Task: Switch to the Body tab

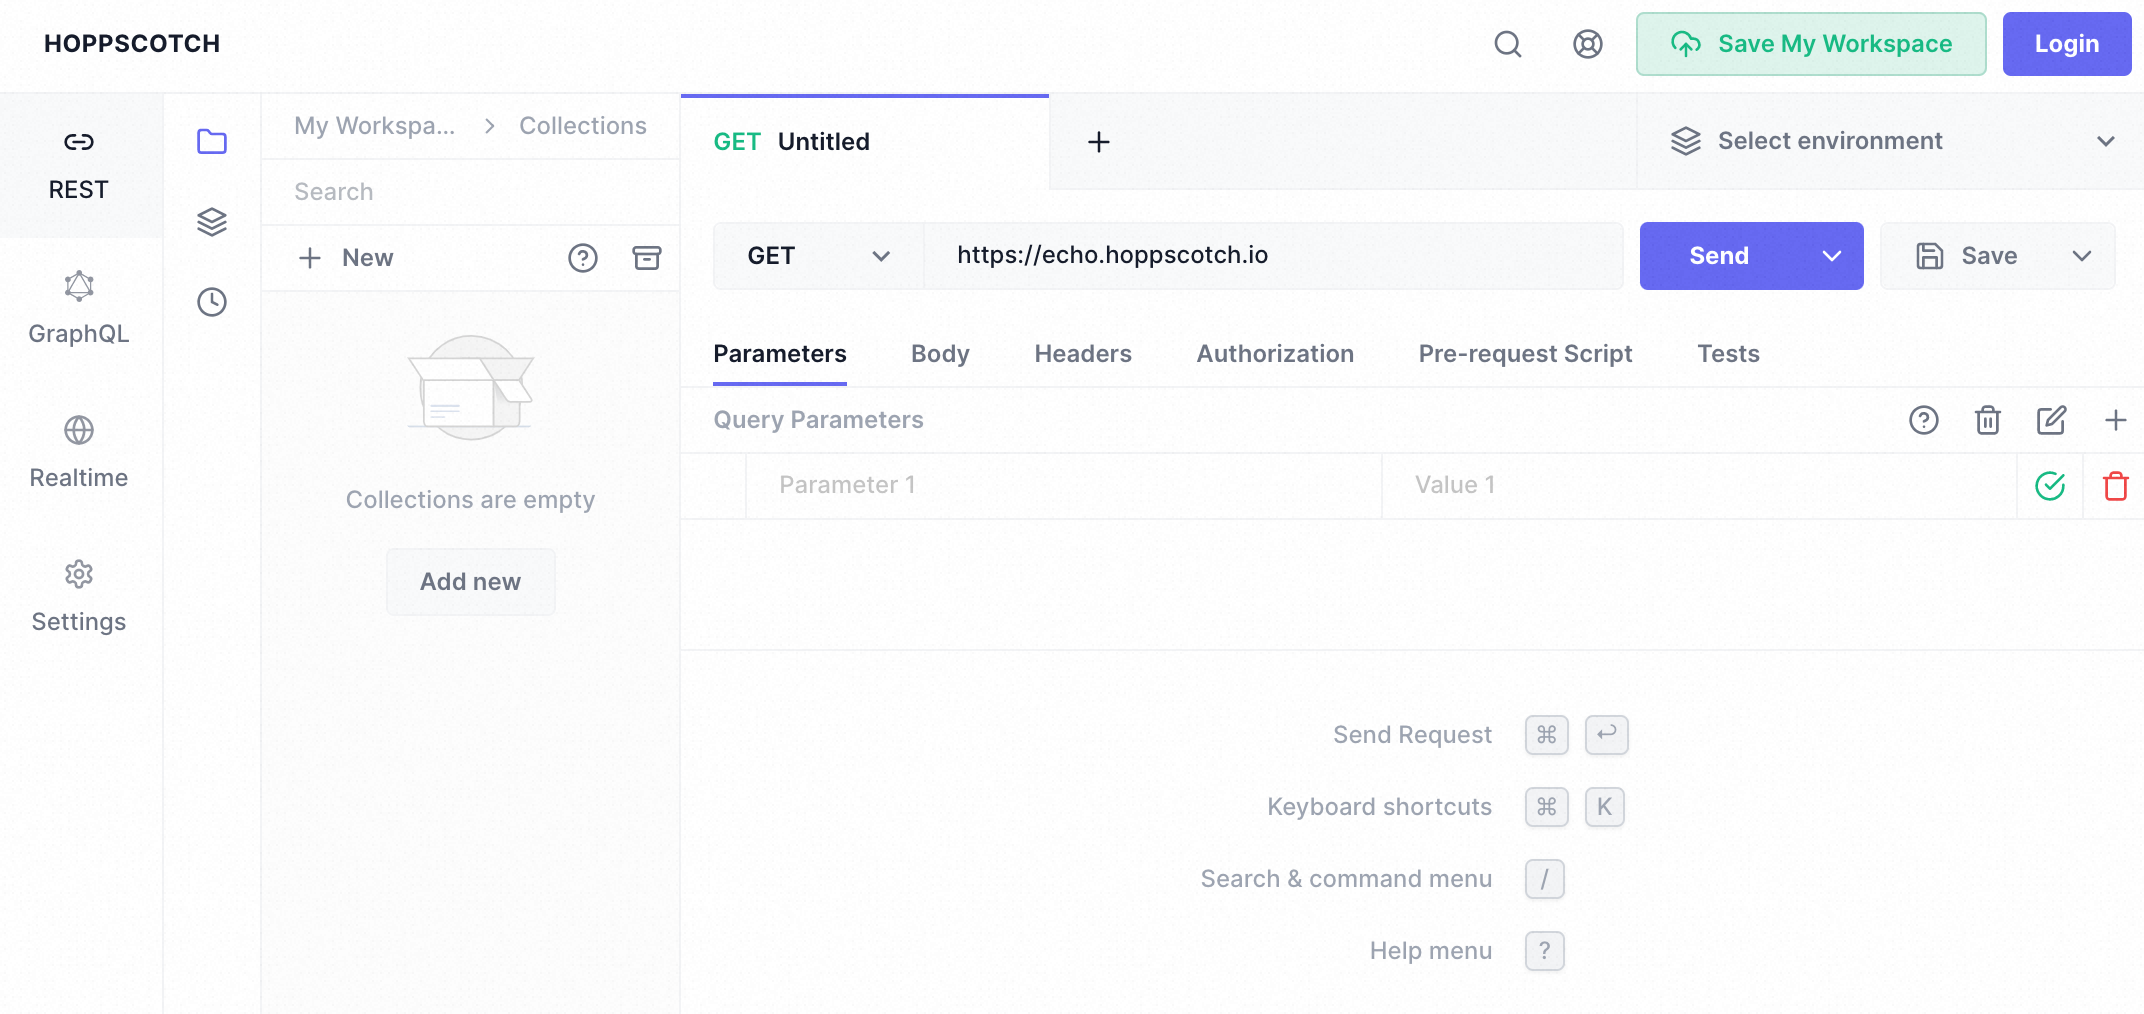Action: (940, 354)
